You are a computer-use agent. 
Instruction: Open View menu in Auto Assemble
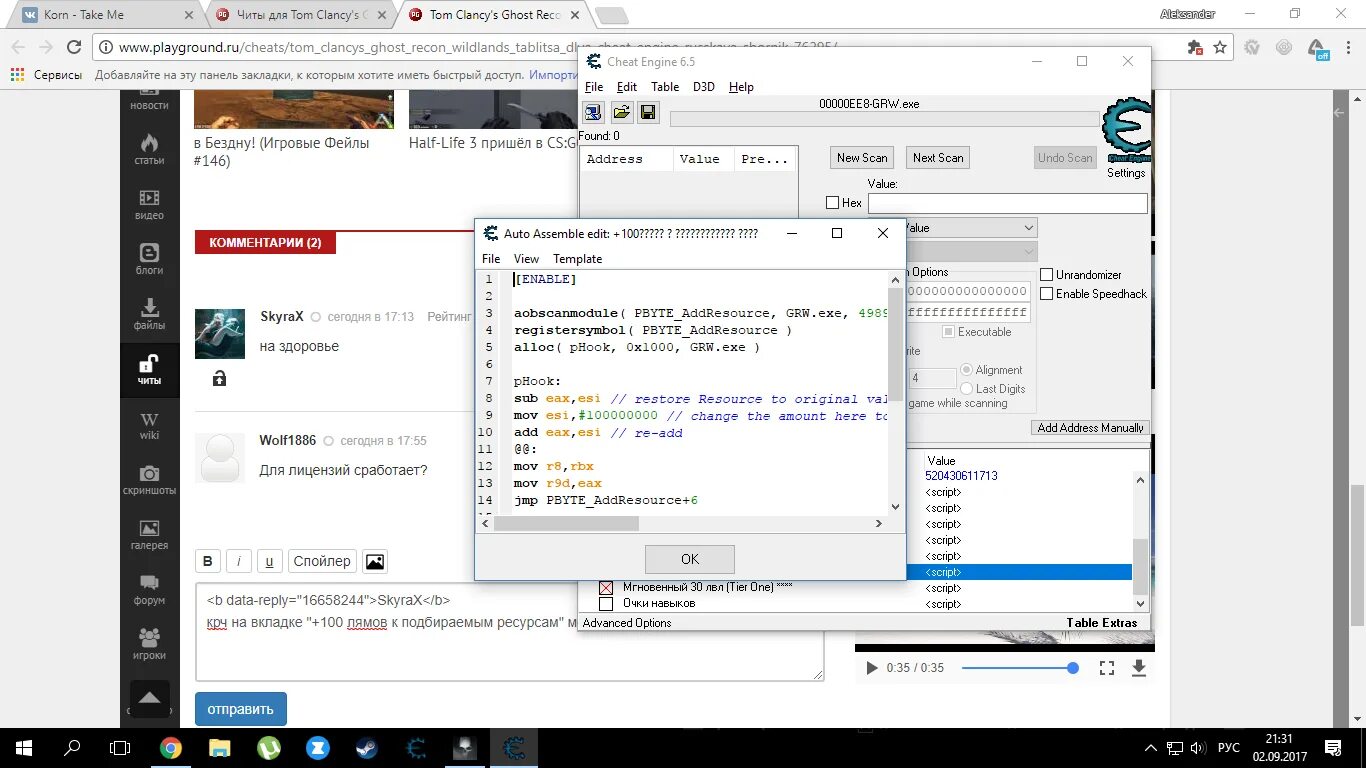tap(526, 259)
